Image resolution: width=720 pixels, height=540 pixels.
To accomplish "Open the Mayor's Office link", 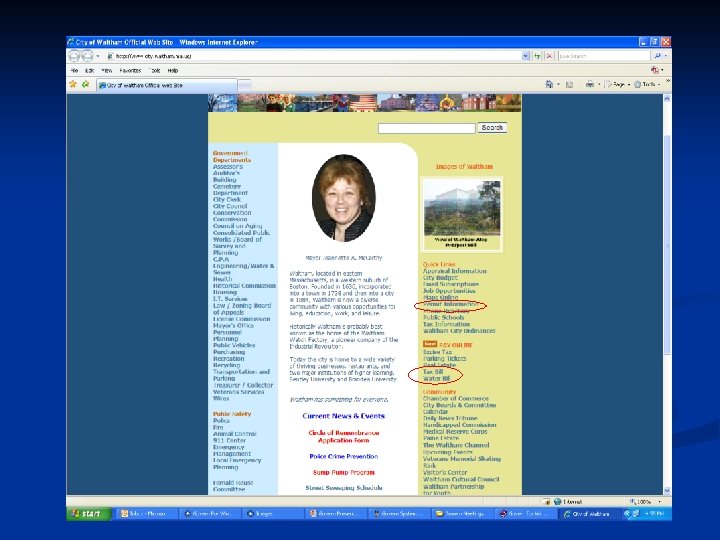I will [233, 325].
